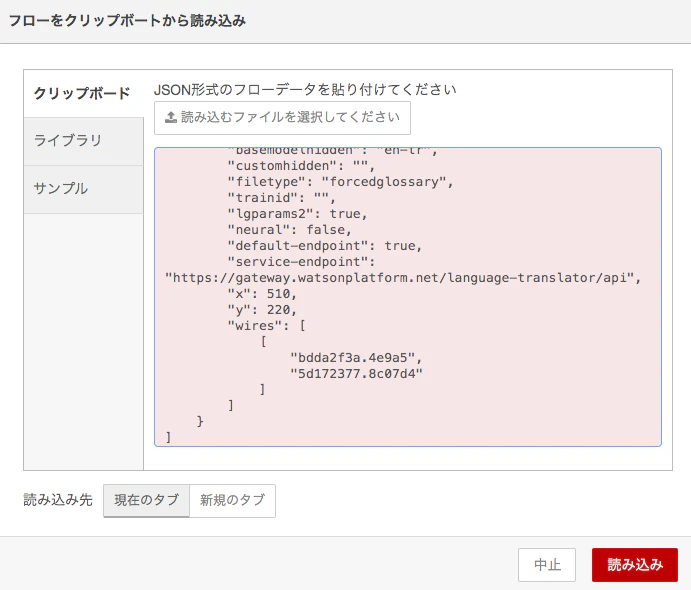The image size is (691, 590).
Task: Click the "bdda2f3a.4e9a5" wire id text
Action: pos(356,358)
